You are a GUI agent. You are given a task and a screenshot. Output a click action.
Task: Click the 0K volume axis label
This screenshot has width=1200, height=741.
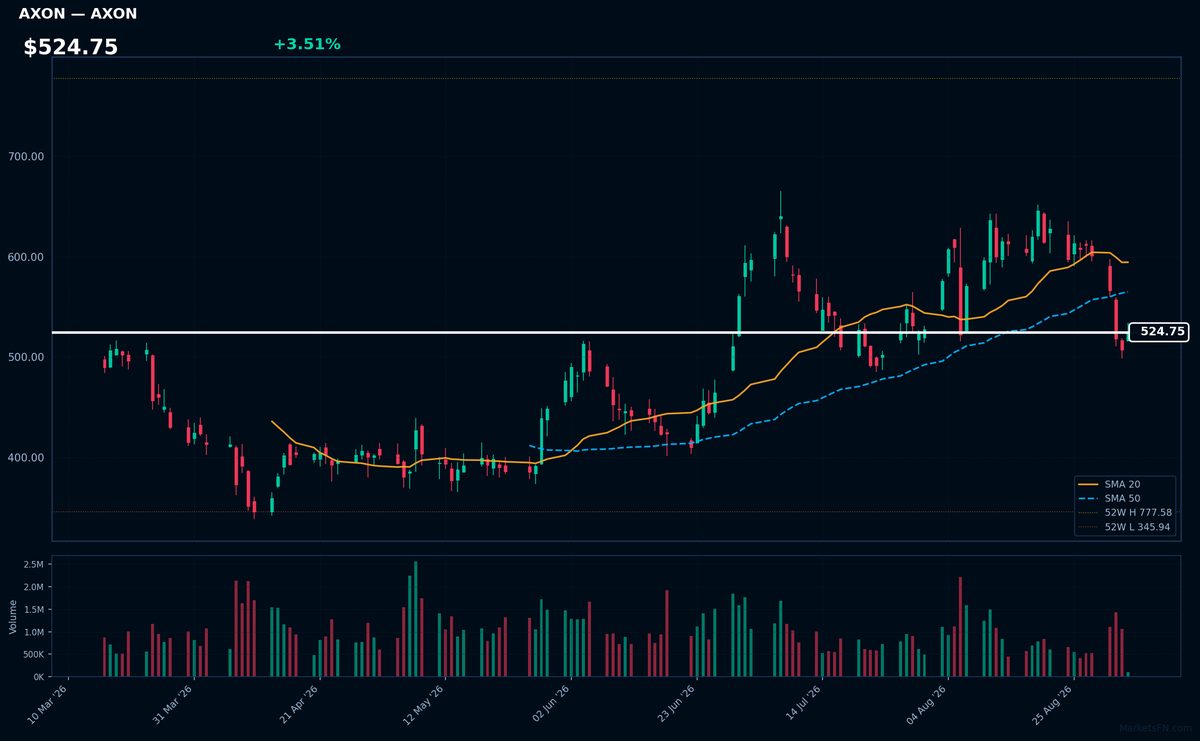click(x=39, y=677)
